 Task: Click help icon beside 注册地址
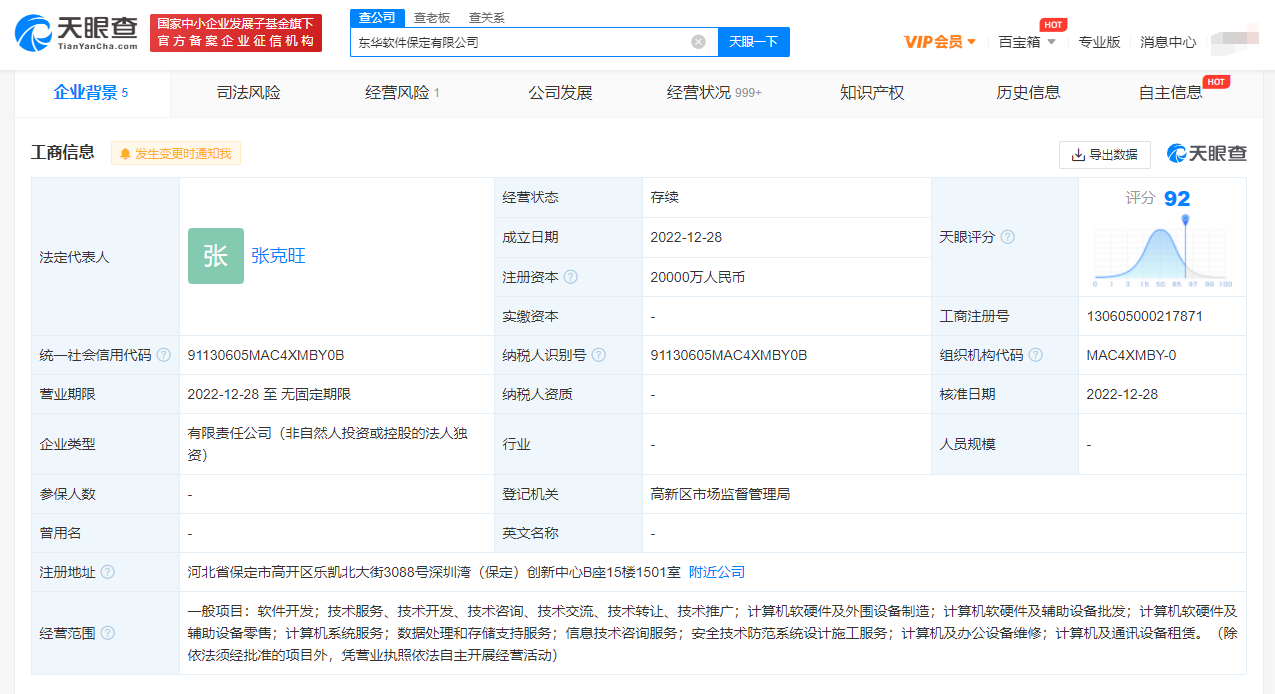click(108, 572)
